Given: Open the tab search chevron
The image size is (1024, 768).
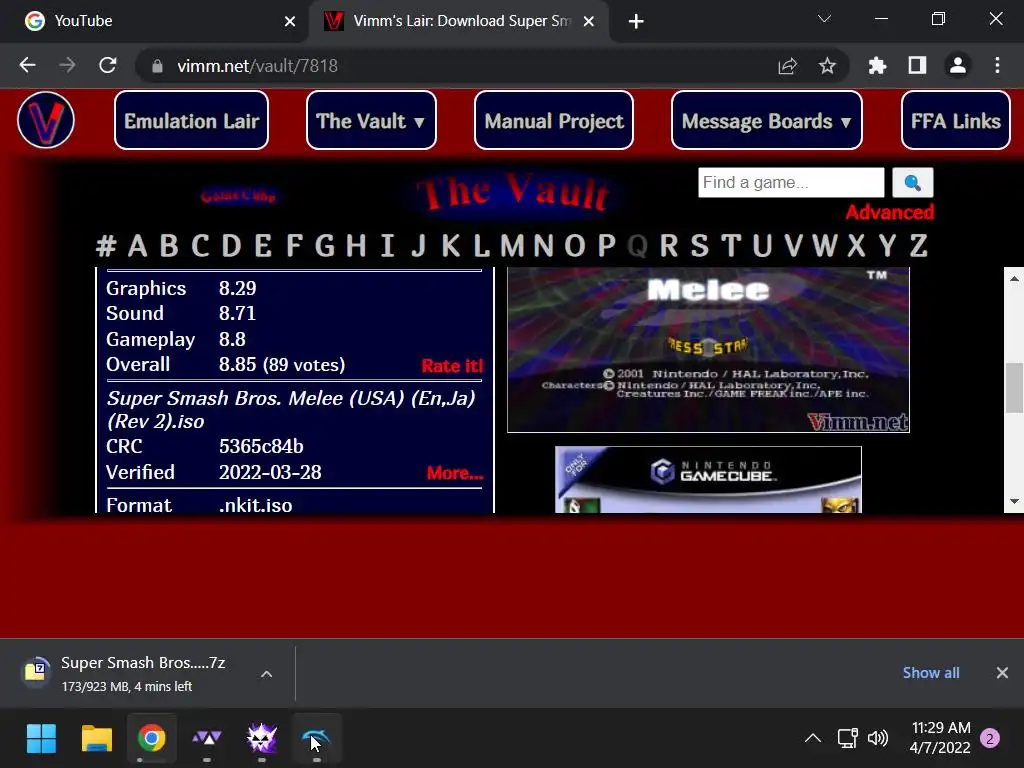Looking at the screenshot, I should click(x=824, y=19).
